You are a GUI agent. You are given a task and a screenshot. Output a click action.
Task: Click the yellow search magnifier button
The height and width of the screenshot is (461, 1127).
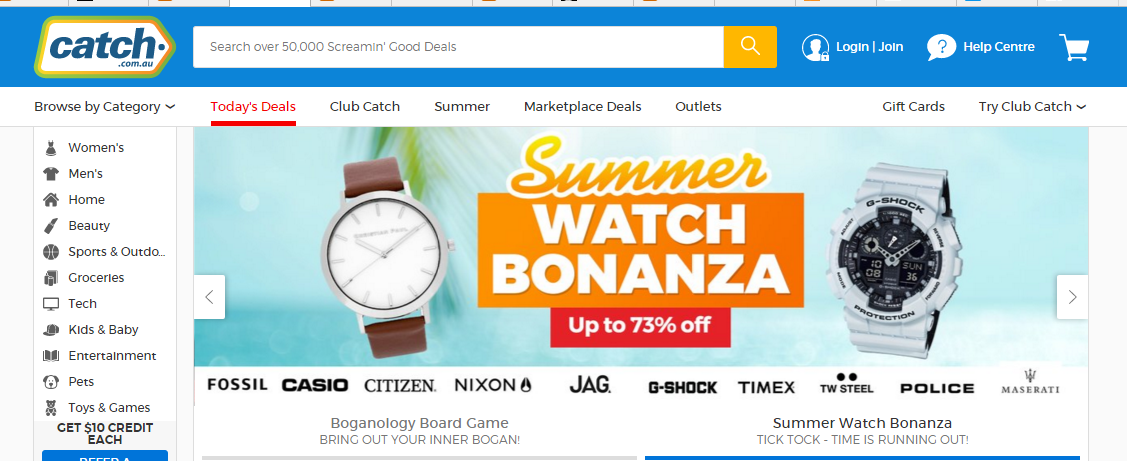(x=750, y=47)
